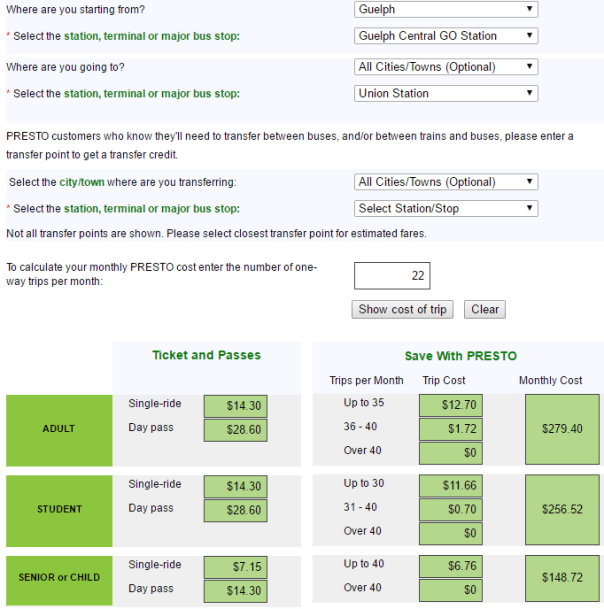Select the Senior or Child single-ride $7.15
604x609 pixels.
pos(235,567)
